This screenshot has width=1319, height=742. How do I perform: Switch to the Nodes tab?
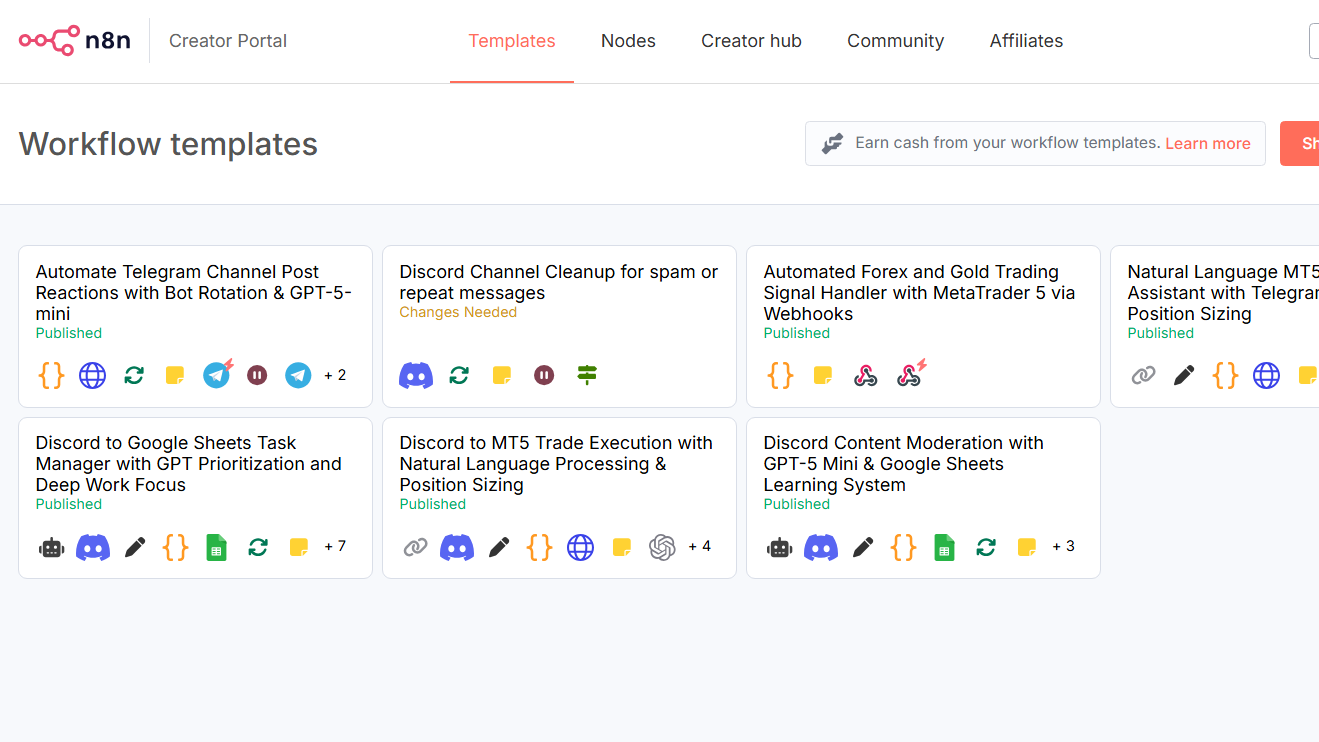pyautogui.click(x=628, y=41)
